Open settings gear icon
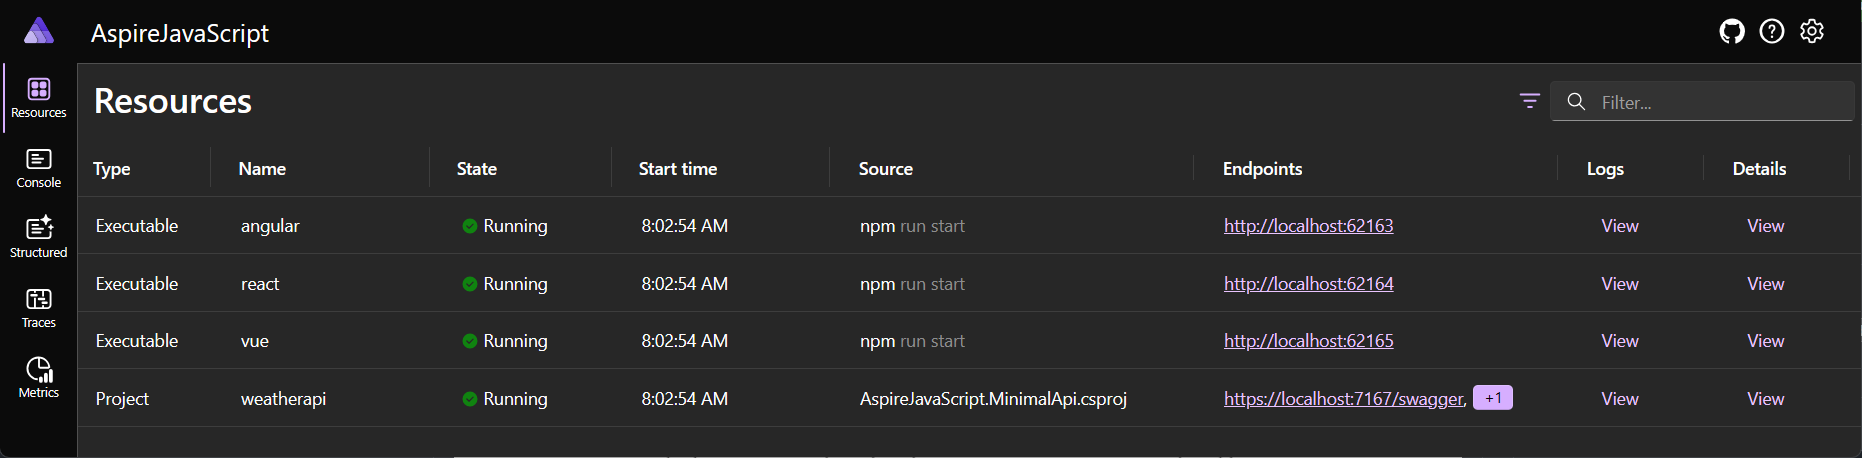The height and width of the screenshot is (458, 1862). pyautogui.click(x=1811, y=32)
